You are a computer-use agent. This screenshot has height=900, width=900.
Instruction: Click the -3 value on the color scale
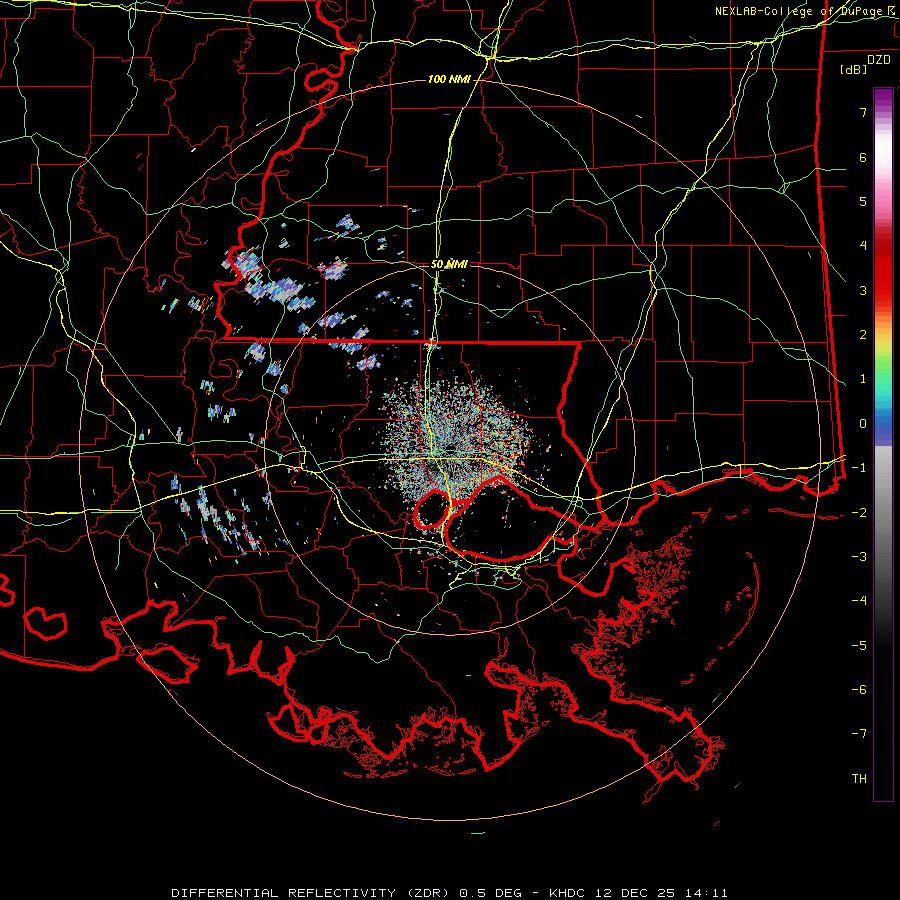pos(859,557)
